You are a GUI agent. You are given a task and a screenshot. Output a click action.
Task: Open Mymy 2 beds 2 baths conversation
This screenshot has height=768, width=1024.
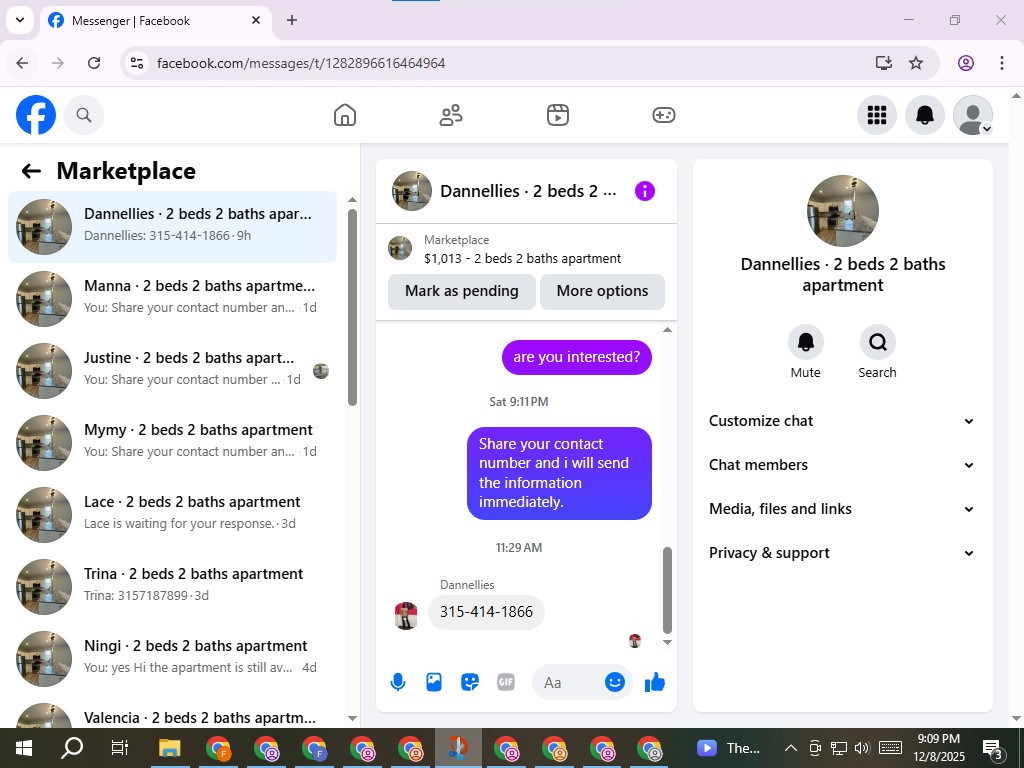click(x=172, y=442)
